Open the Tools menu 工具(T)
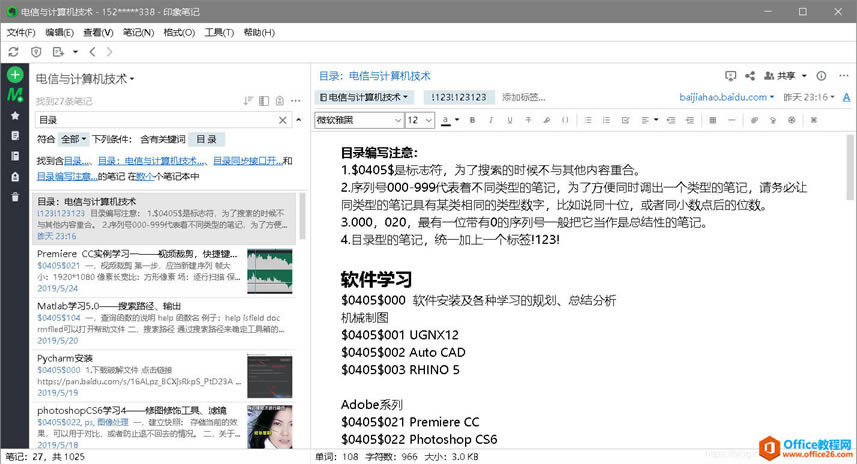Viewport: 857px width, 464px height. coord(219,32)
